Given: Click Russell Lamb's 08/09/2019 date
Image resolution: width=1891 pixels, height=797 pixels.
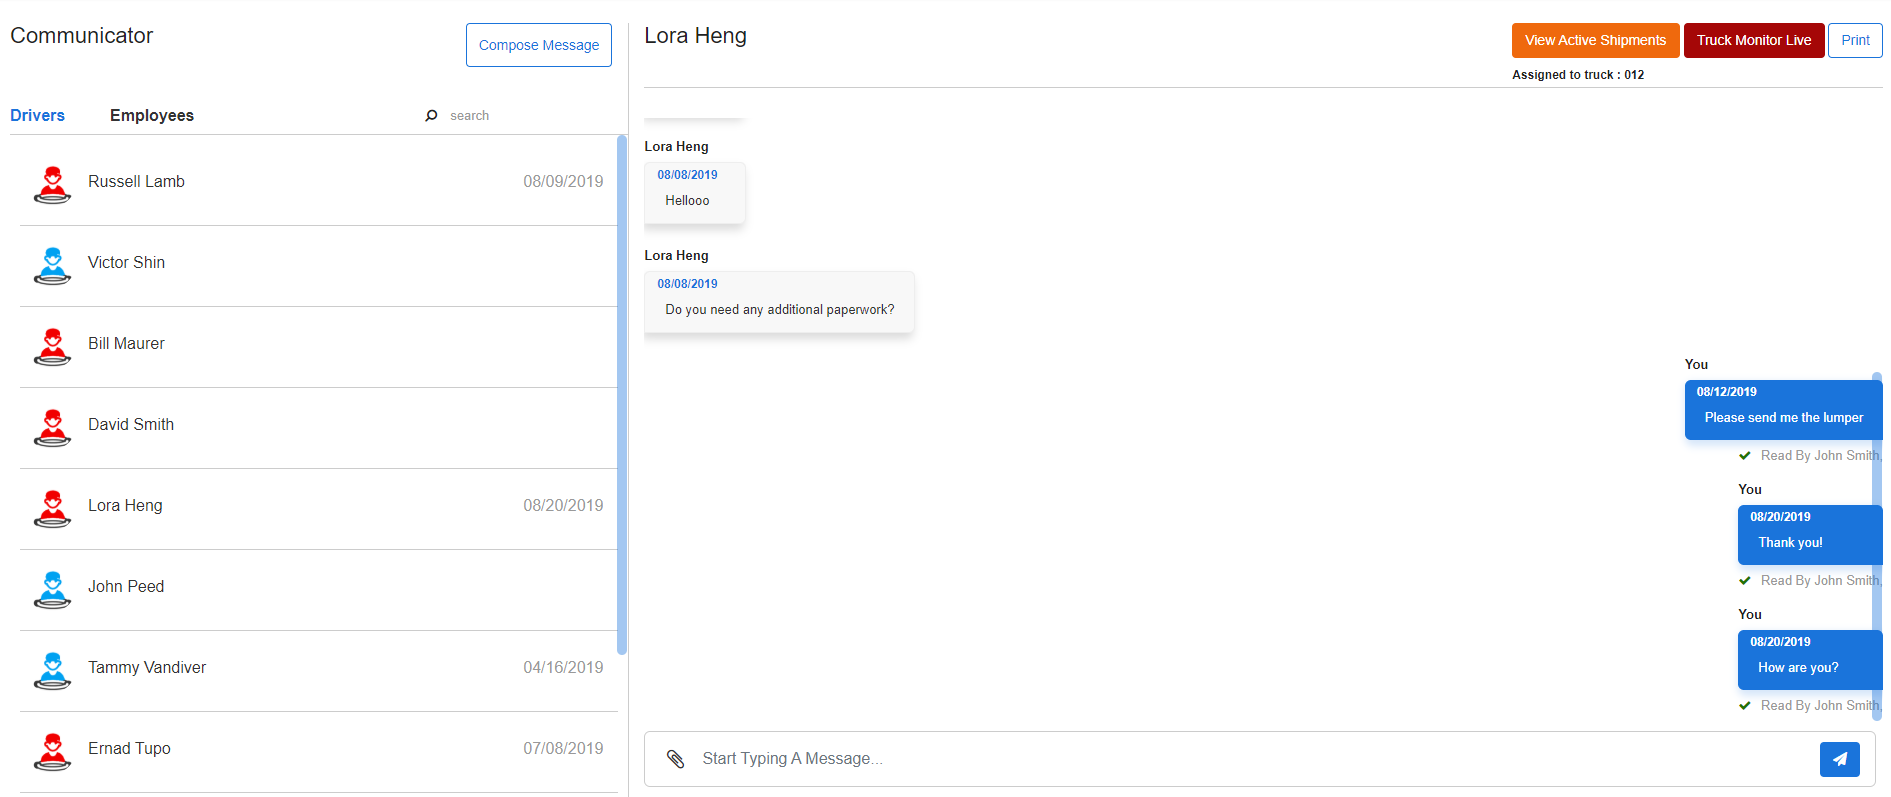Looking at the screenshot, I should [563, 181].
